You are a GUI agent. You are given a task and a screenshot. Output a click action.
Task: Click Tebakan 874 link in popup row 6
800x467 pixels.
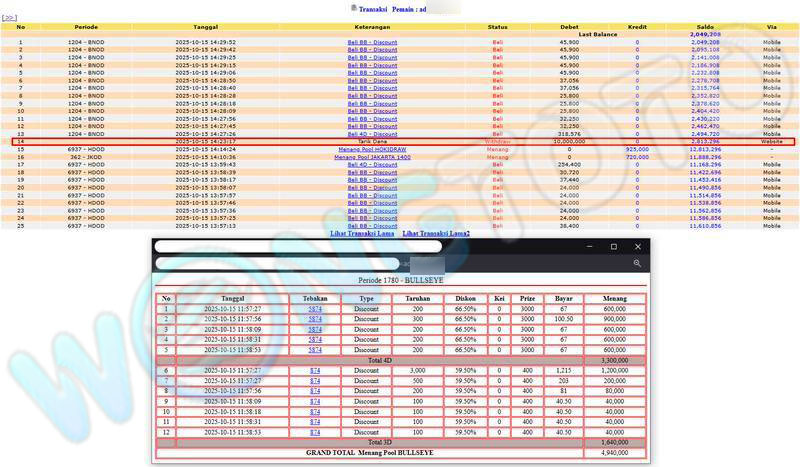pyautogui.click(x=315, y=370)
